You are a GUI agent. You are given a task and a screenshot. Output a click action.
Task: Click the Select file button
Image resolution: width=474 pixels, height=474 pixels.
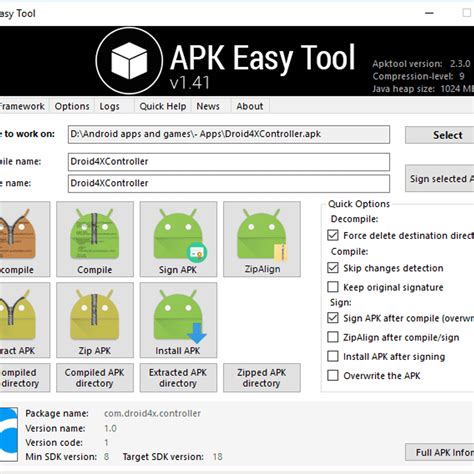(x=440, y=135)
